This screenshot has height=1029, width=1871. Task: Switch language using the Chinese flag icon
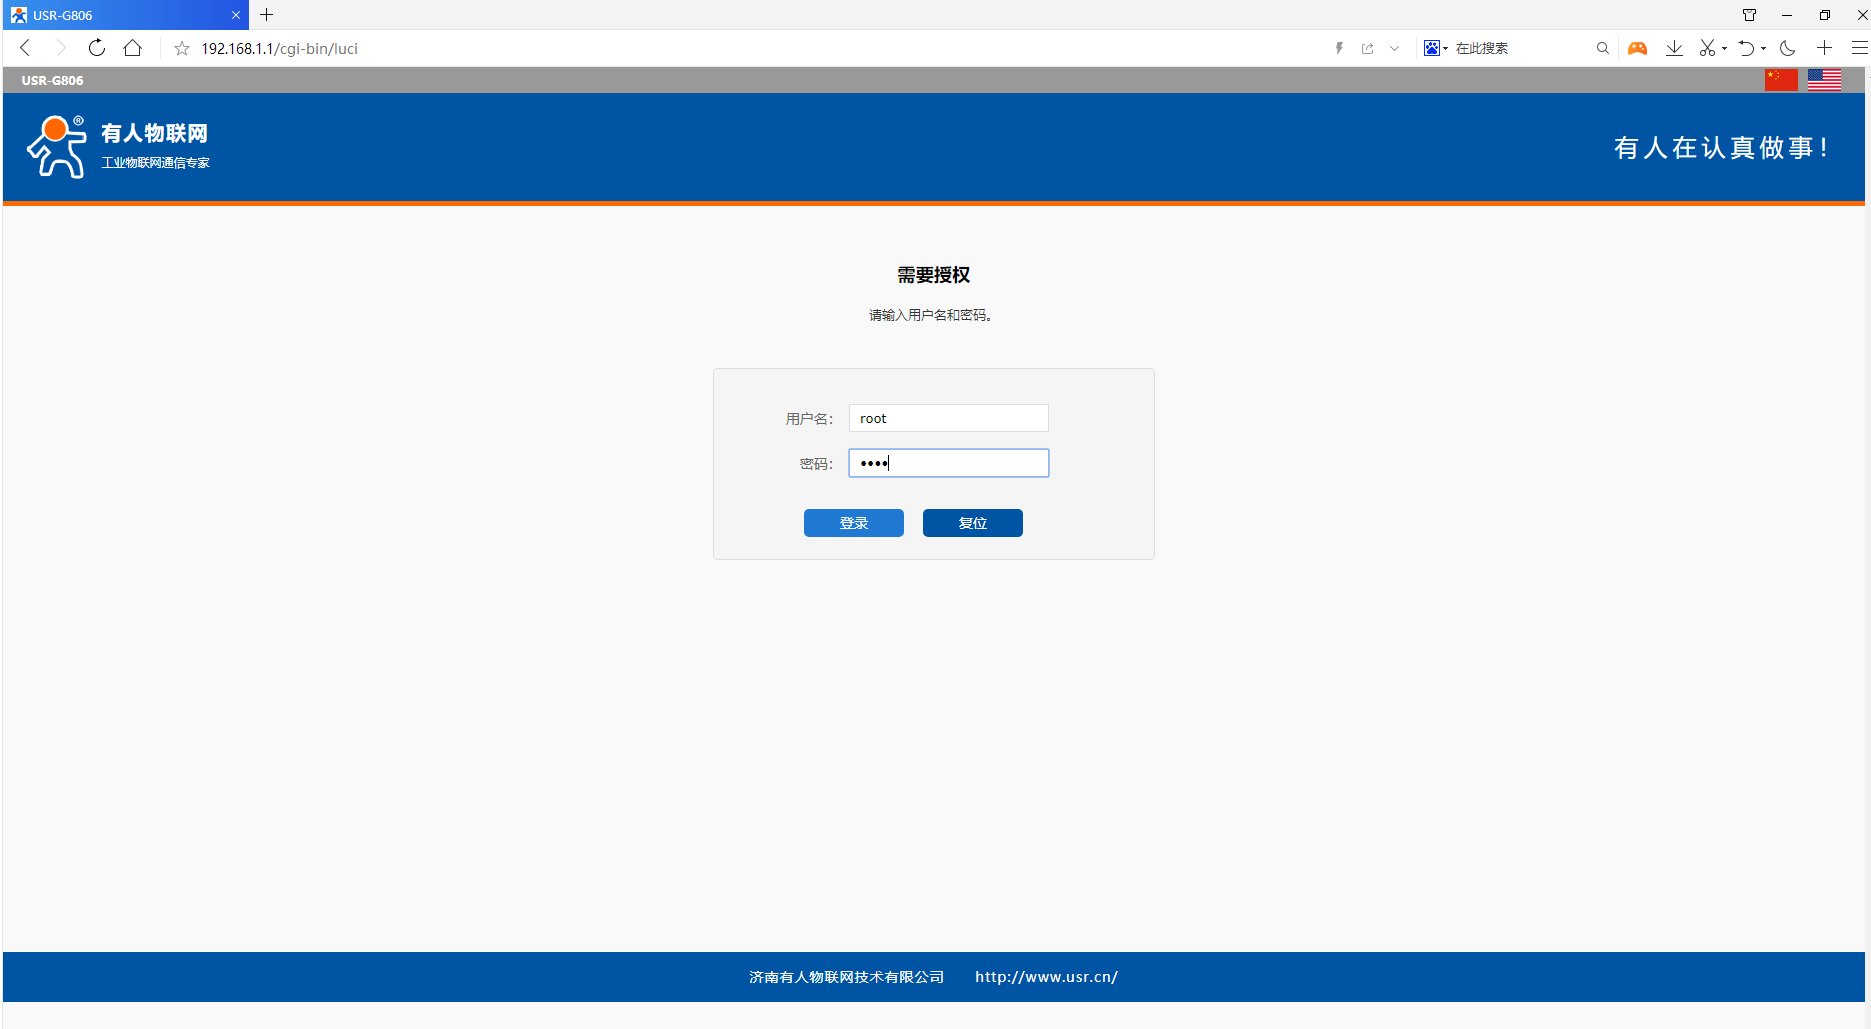pyautogui.click(x=1780, y=80)
